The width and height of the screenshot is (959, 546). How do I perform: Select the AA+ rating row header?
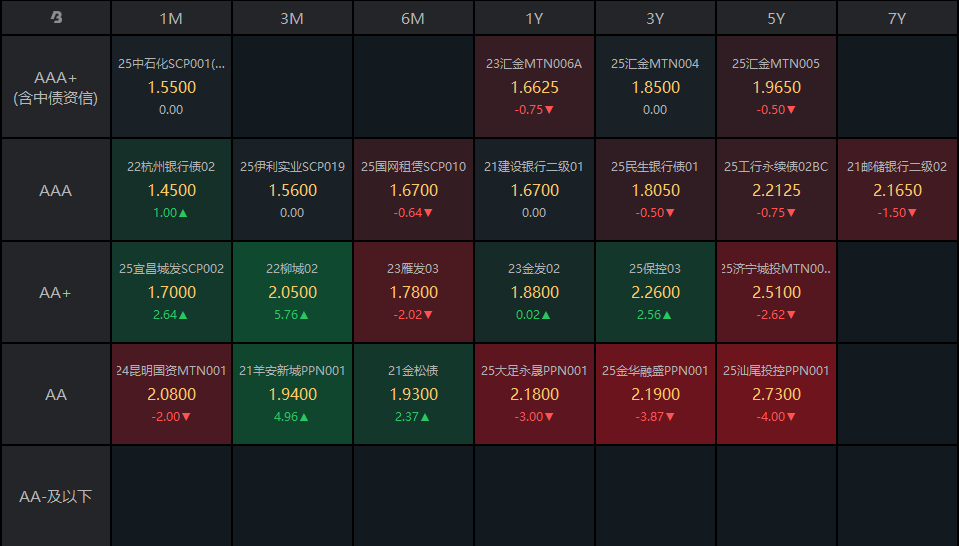tap(56, 292)
